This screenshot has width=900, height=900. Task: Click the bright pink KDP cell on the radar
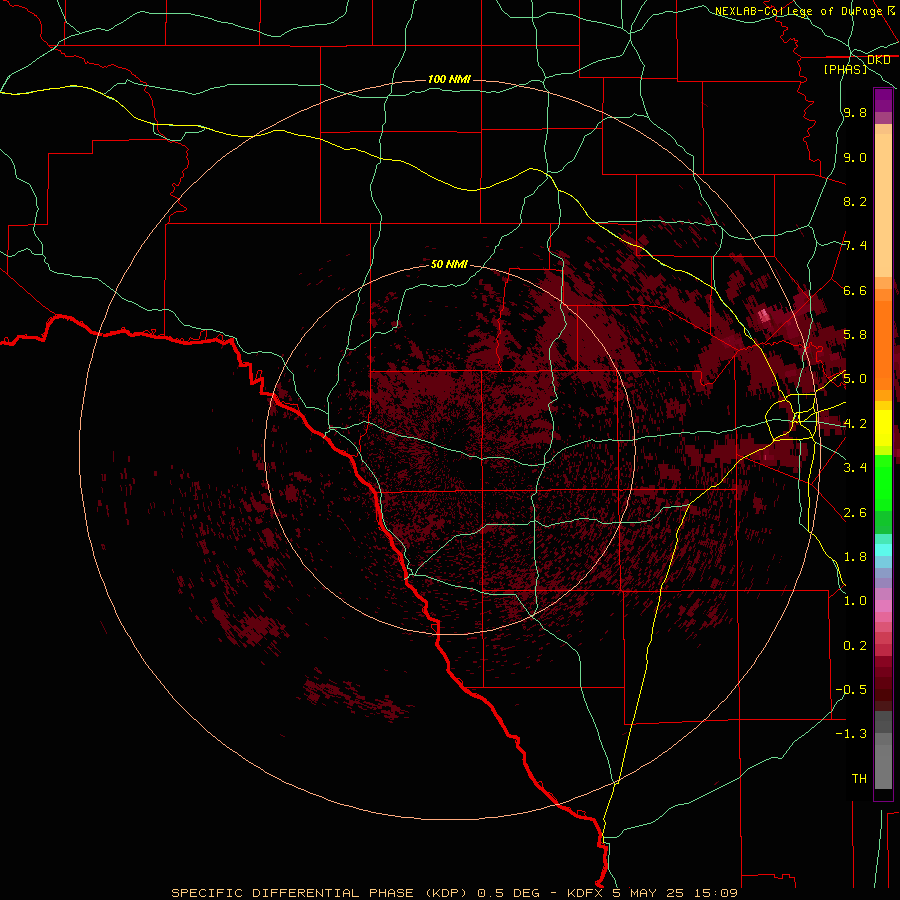point(764,316)
